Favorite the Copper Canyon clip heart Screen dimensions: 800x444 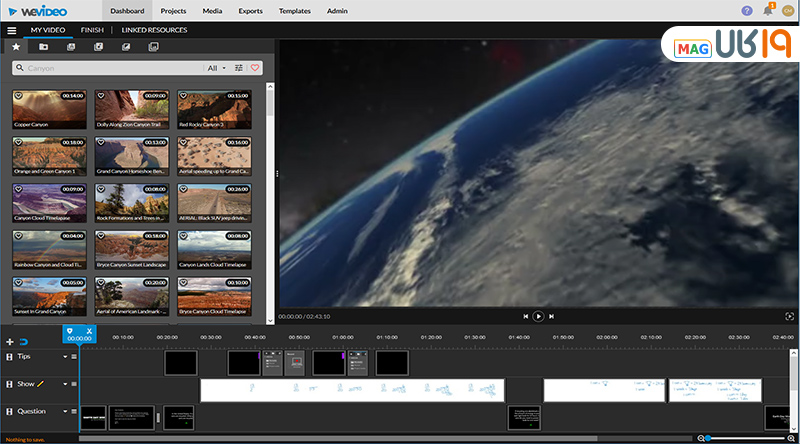18,96
